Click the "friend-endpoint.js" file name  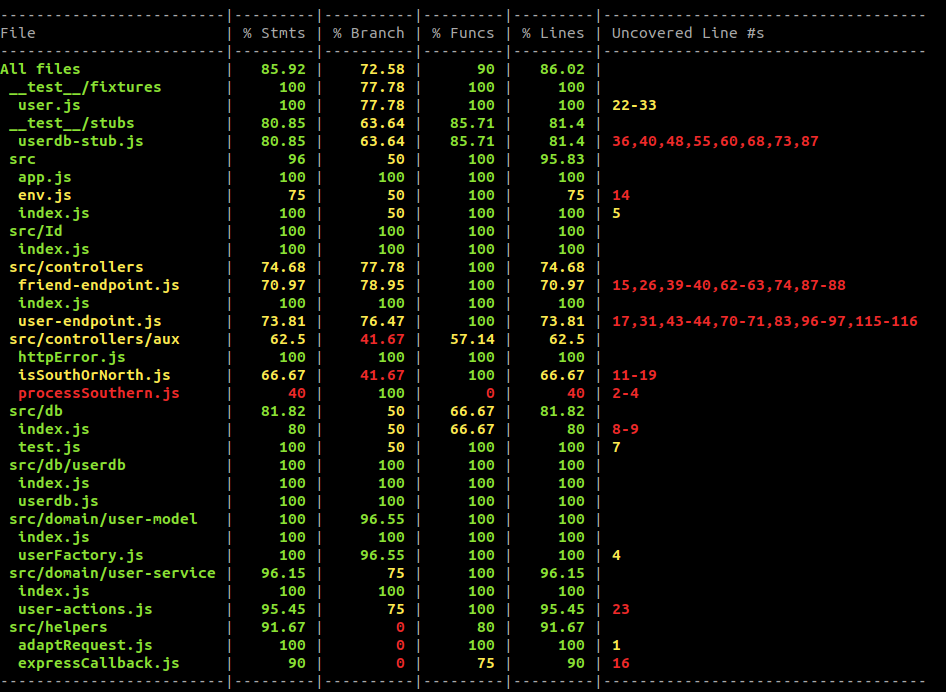[x=99, y=285]
